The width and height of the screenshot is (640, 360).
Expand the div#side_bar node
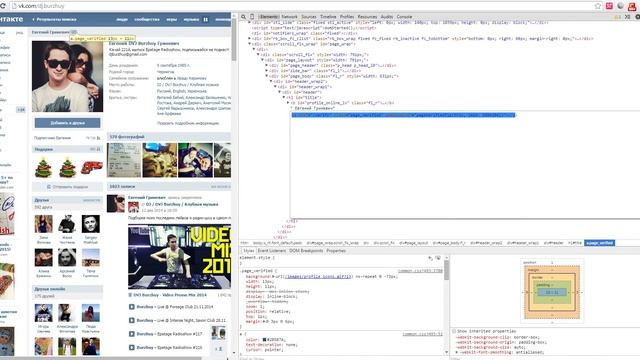tap(267, 71)
